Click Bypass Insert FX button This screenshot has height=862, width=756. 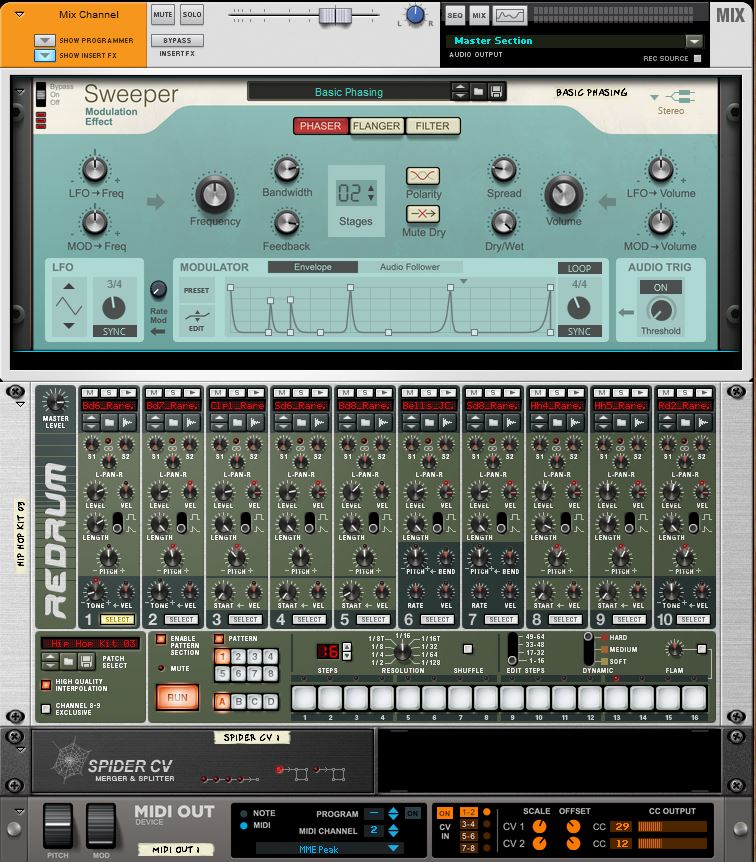(177, 40)
